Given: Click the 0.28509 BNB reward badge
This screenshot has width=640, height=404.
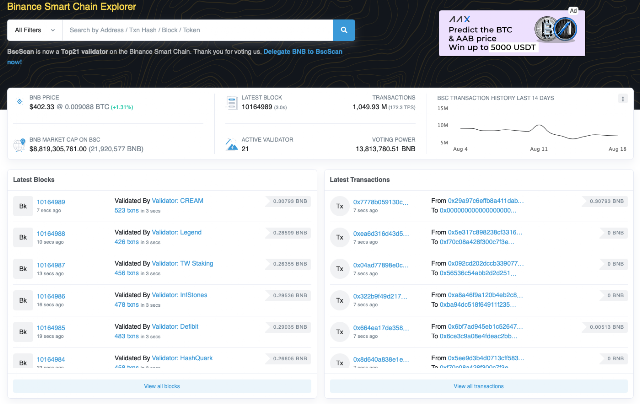Looking at the screenshot, I should [289, 233].
